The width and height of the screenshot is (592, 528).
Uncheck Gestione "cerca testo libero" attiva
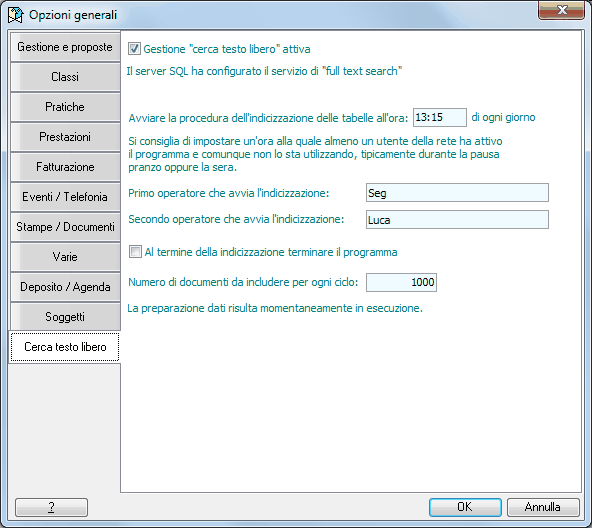coord(134,49)
